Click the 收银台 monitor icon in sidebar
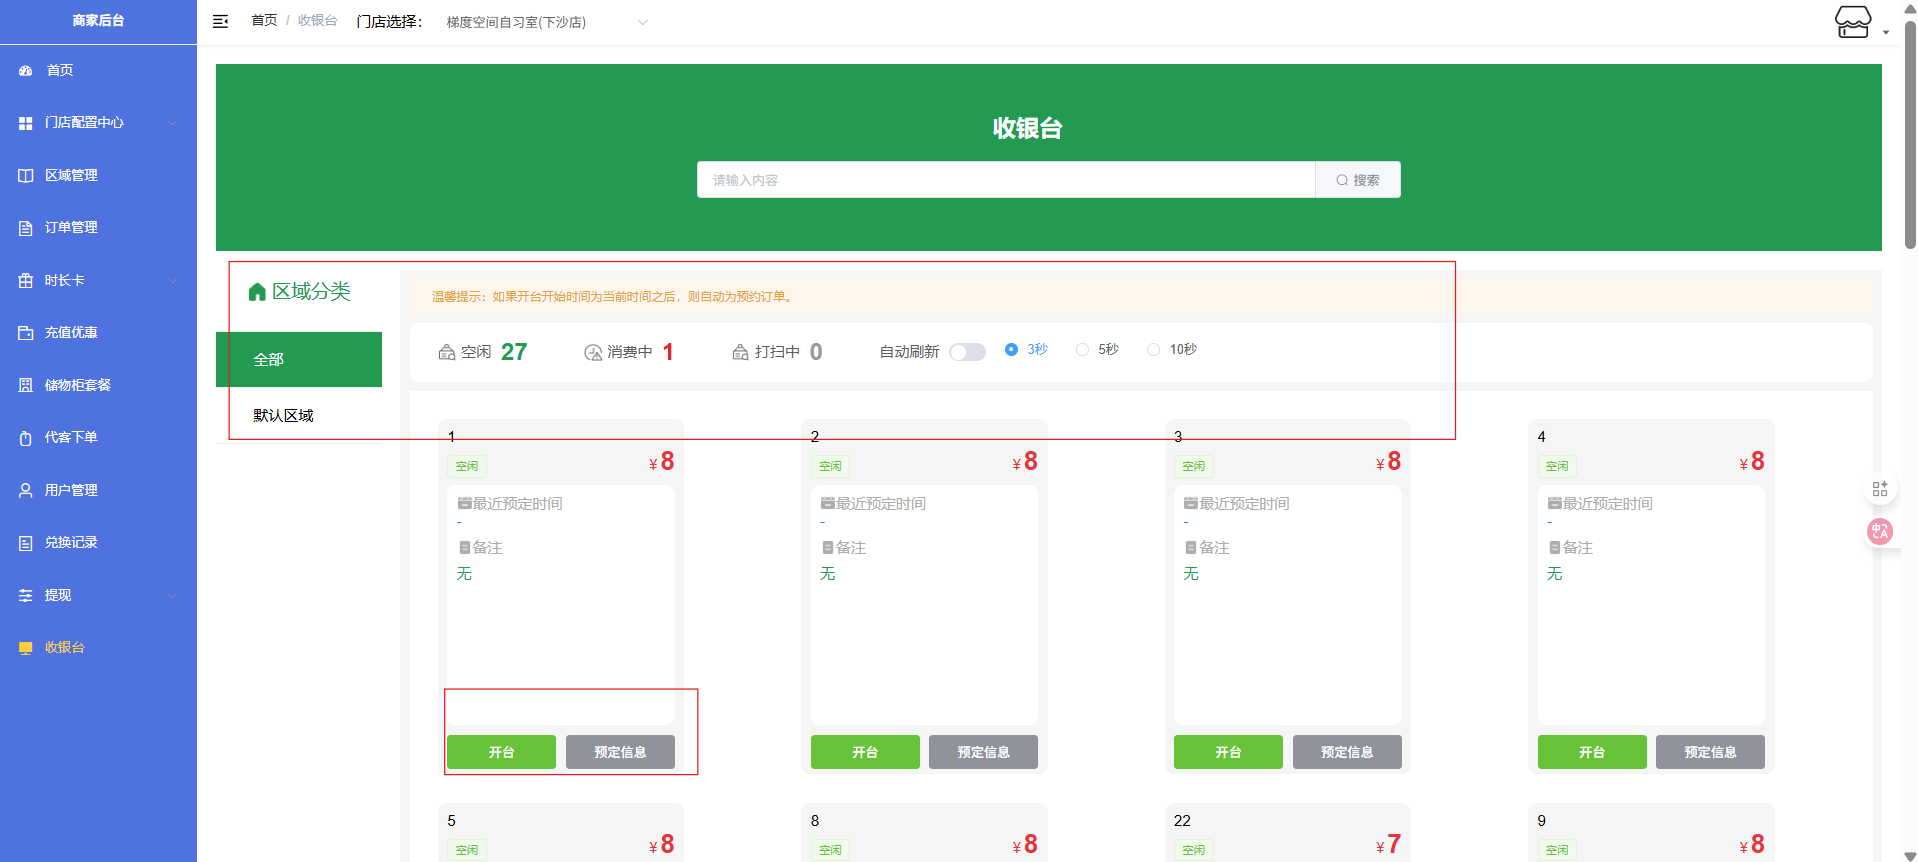 click(26, 648)
